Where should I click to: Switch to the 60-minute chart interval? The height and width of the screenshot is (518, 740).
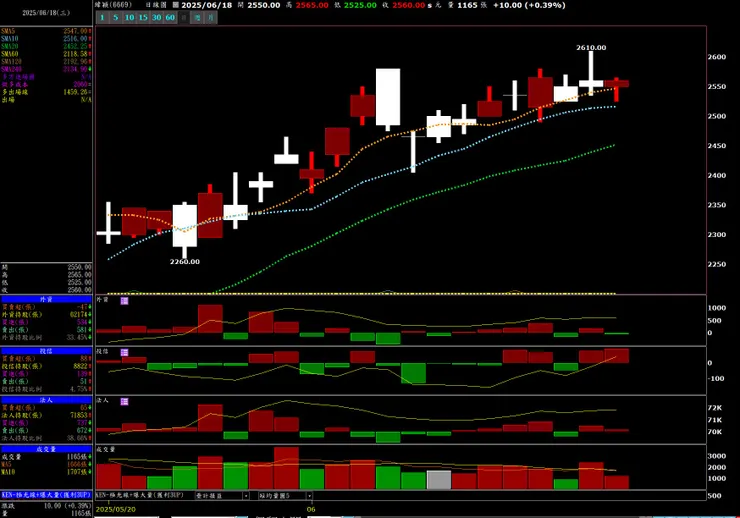pyautogui.click(x=170, y=17)
